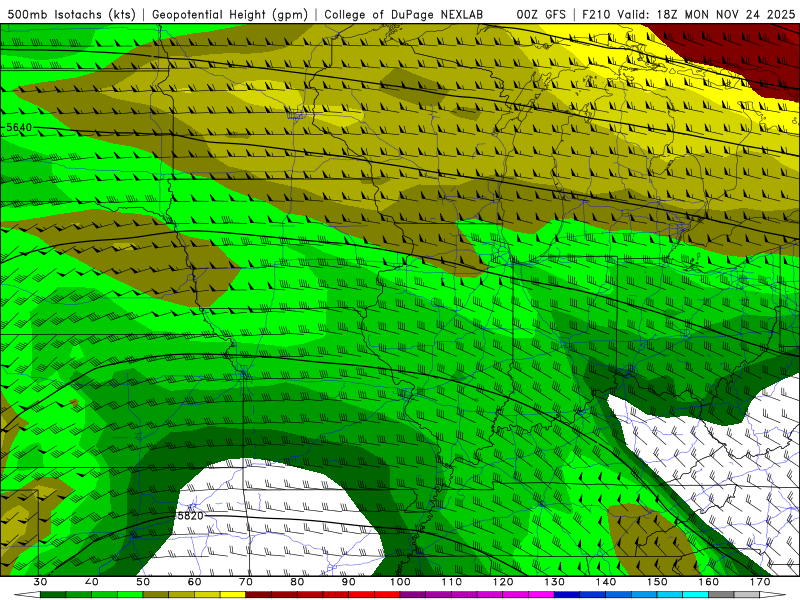Image resolution: width=800 pixels, height=600 pixels.
Task: Click the legend value 30
Action: [x=40, y=582]
